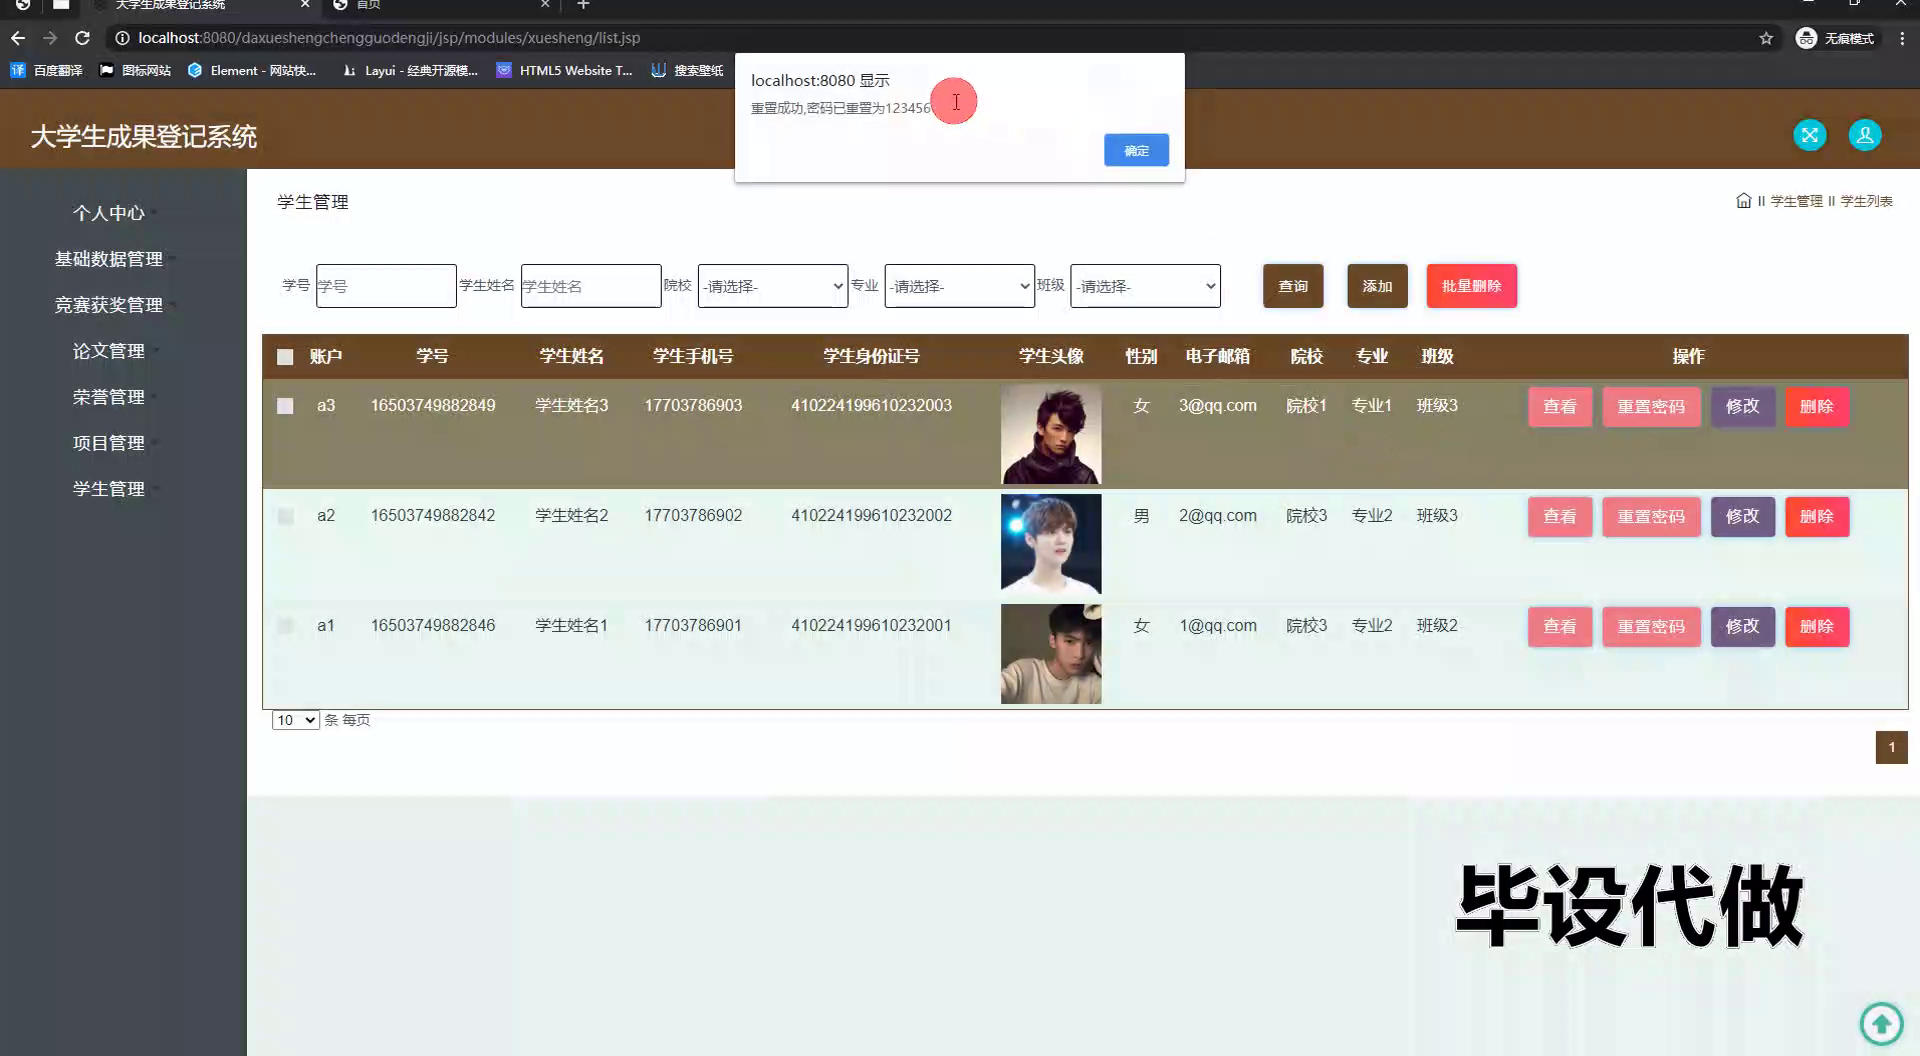Click 重置密码 for student a3

pos(1651,407)
